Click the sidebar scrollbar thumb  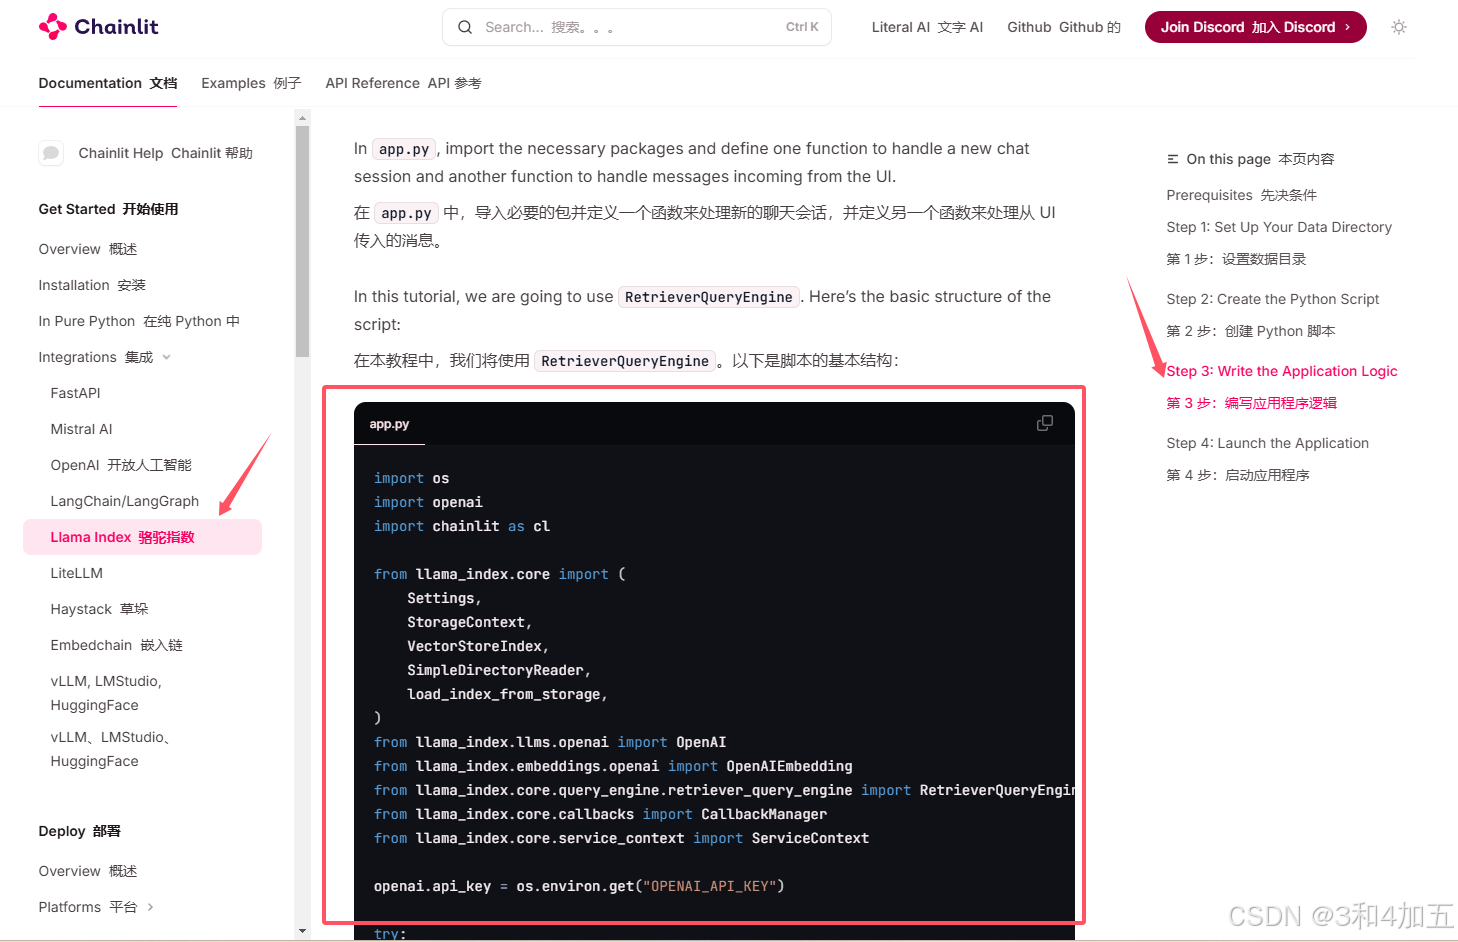pos(303,241)
